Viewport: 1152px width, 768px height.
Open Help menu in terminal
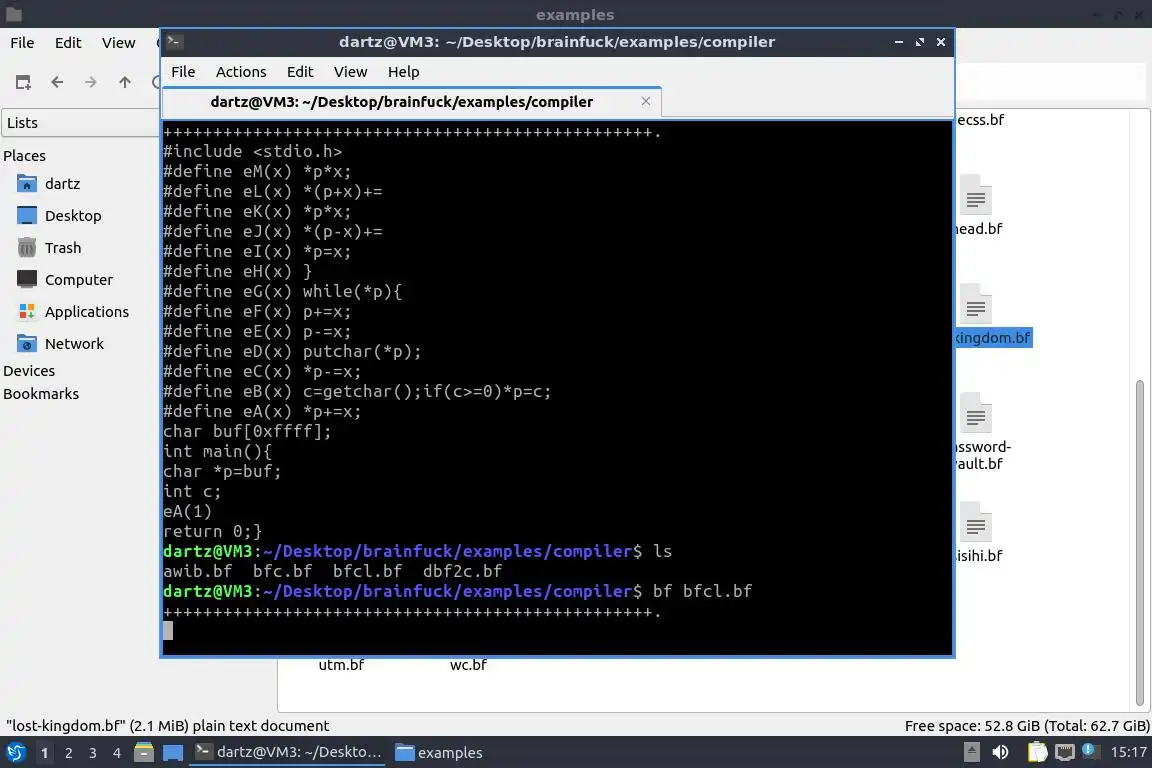403,72
